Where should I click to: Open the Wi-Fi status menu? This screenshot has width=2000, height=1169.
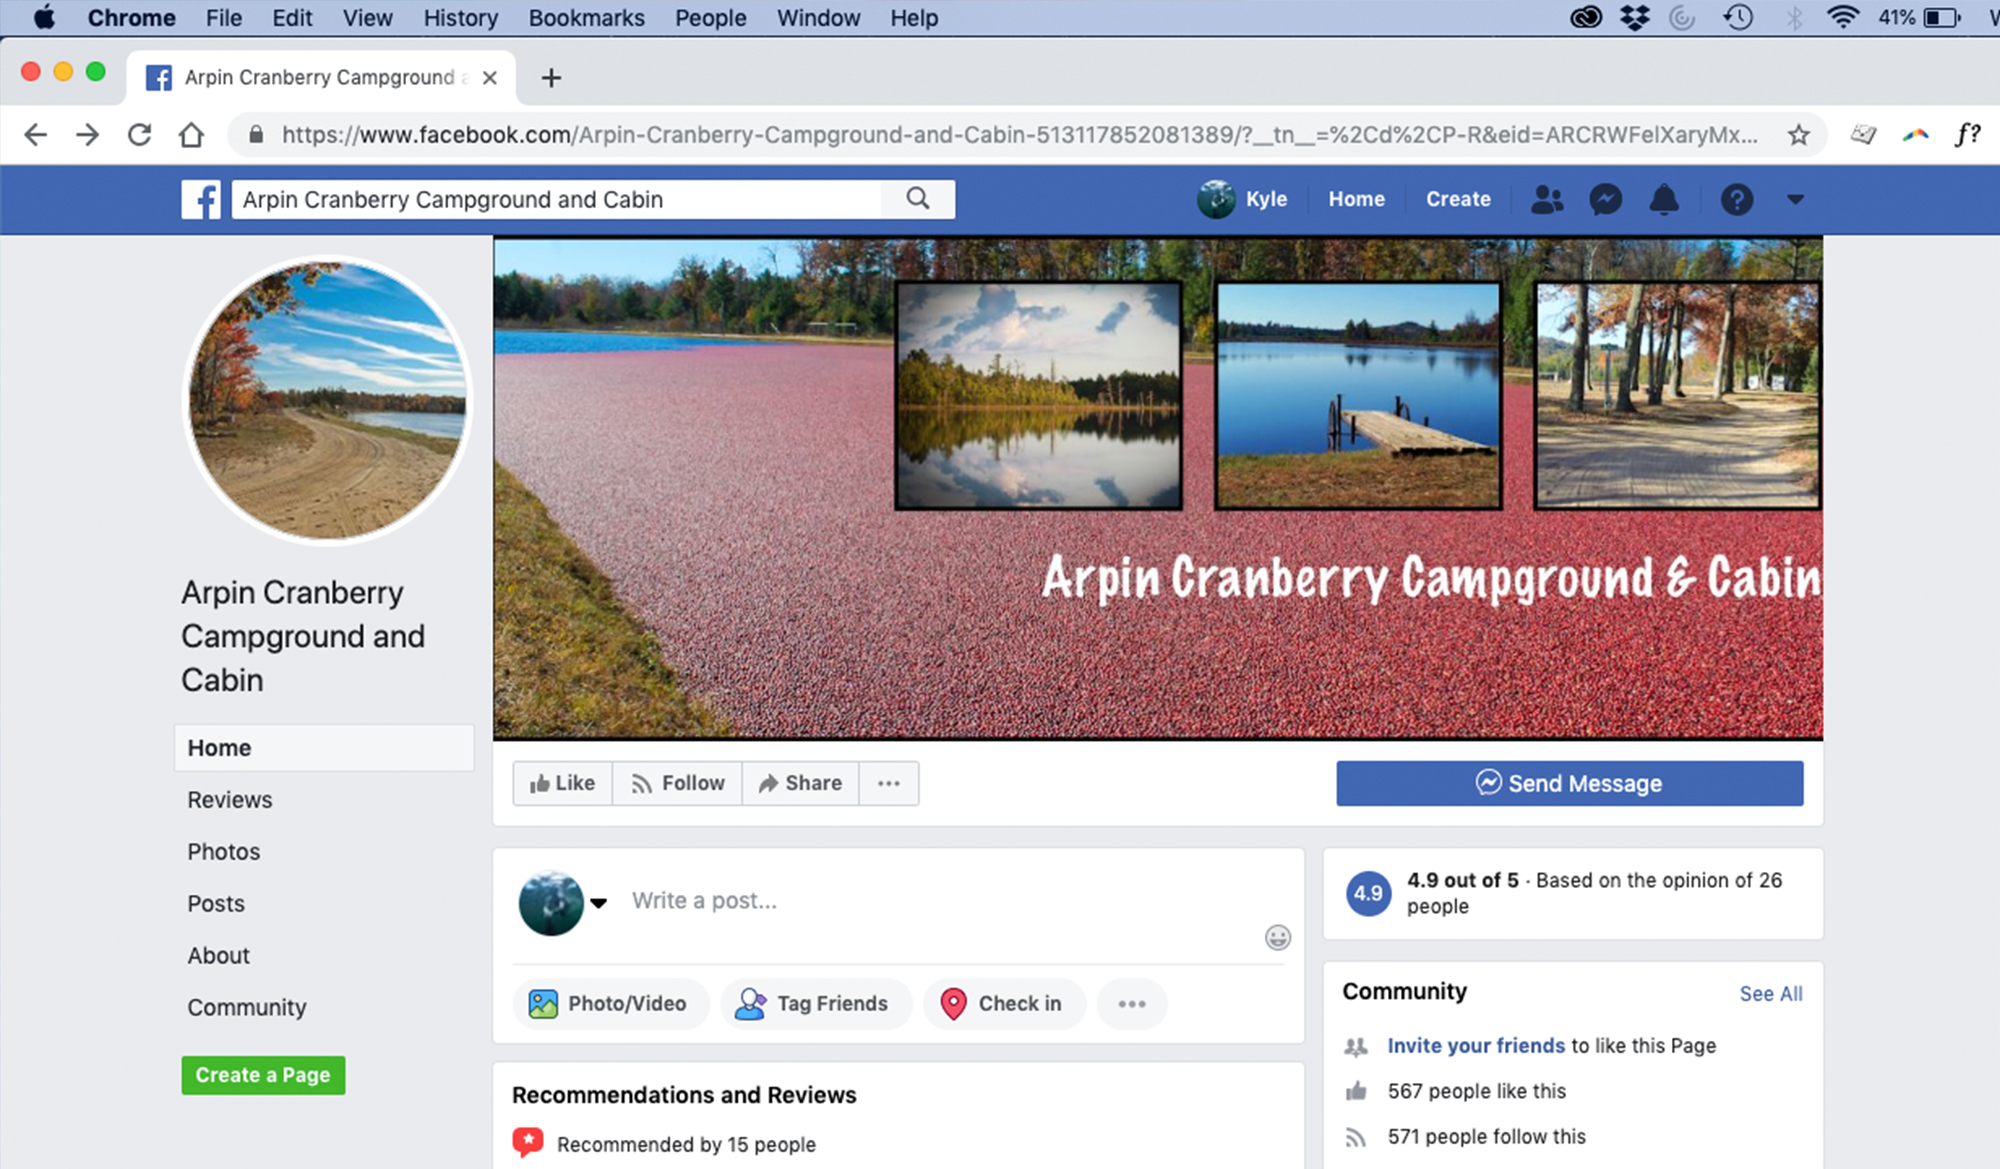coord(1842,17)
